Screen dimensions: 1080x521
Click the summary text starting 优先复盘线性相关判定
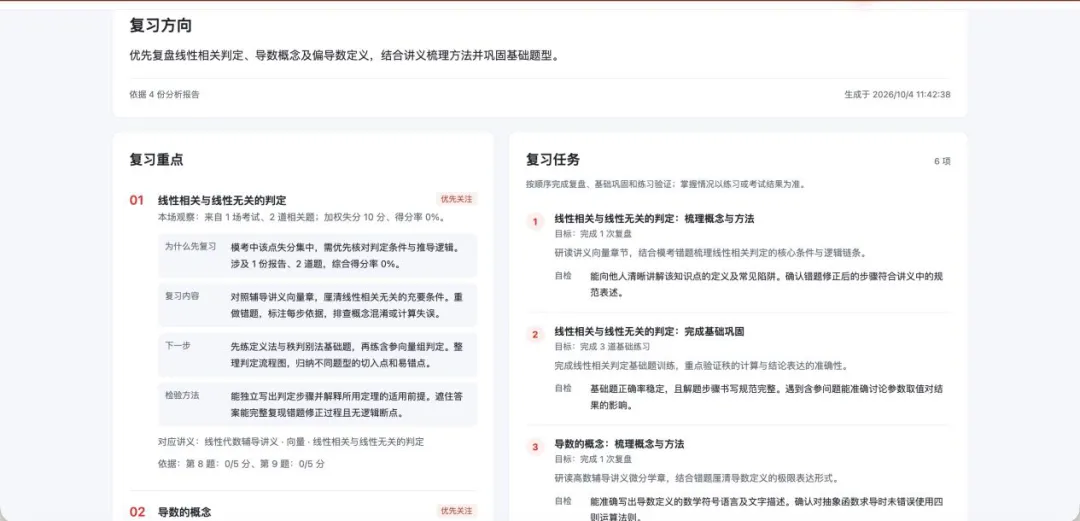[344, 56]
